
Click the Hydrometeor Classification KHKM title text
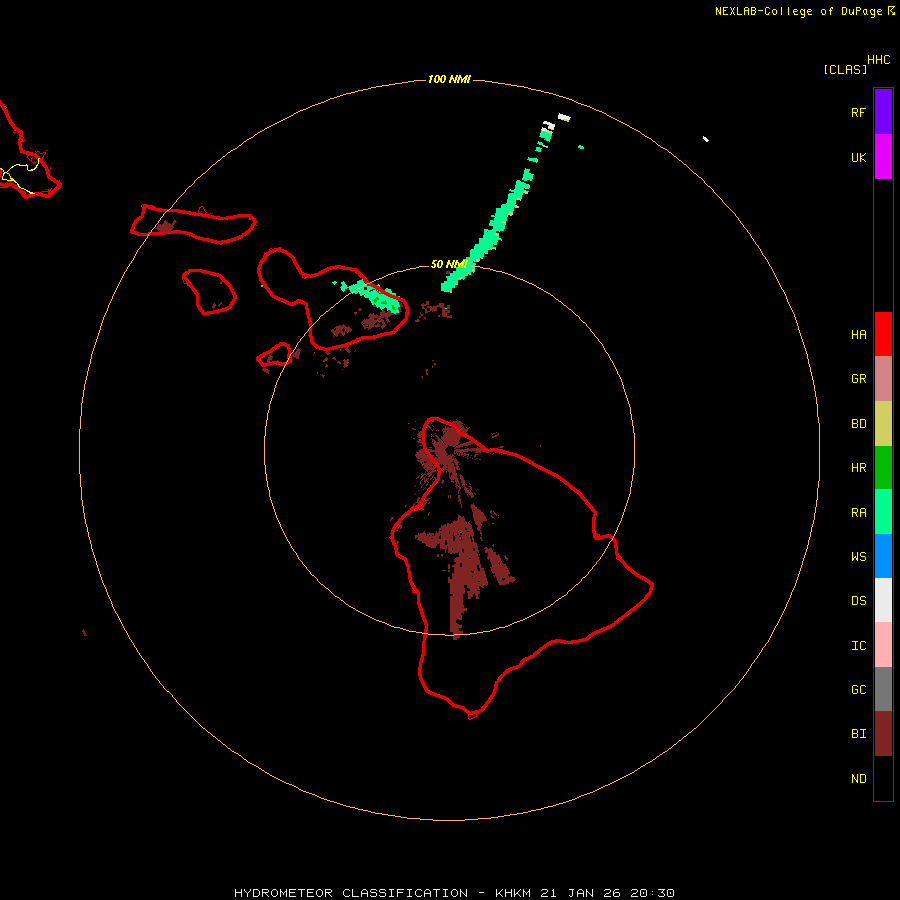coord(454,893)
